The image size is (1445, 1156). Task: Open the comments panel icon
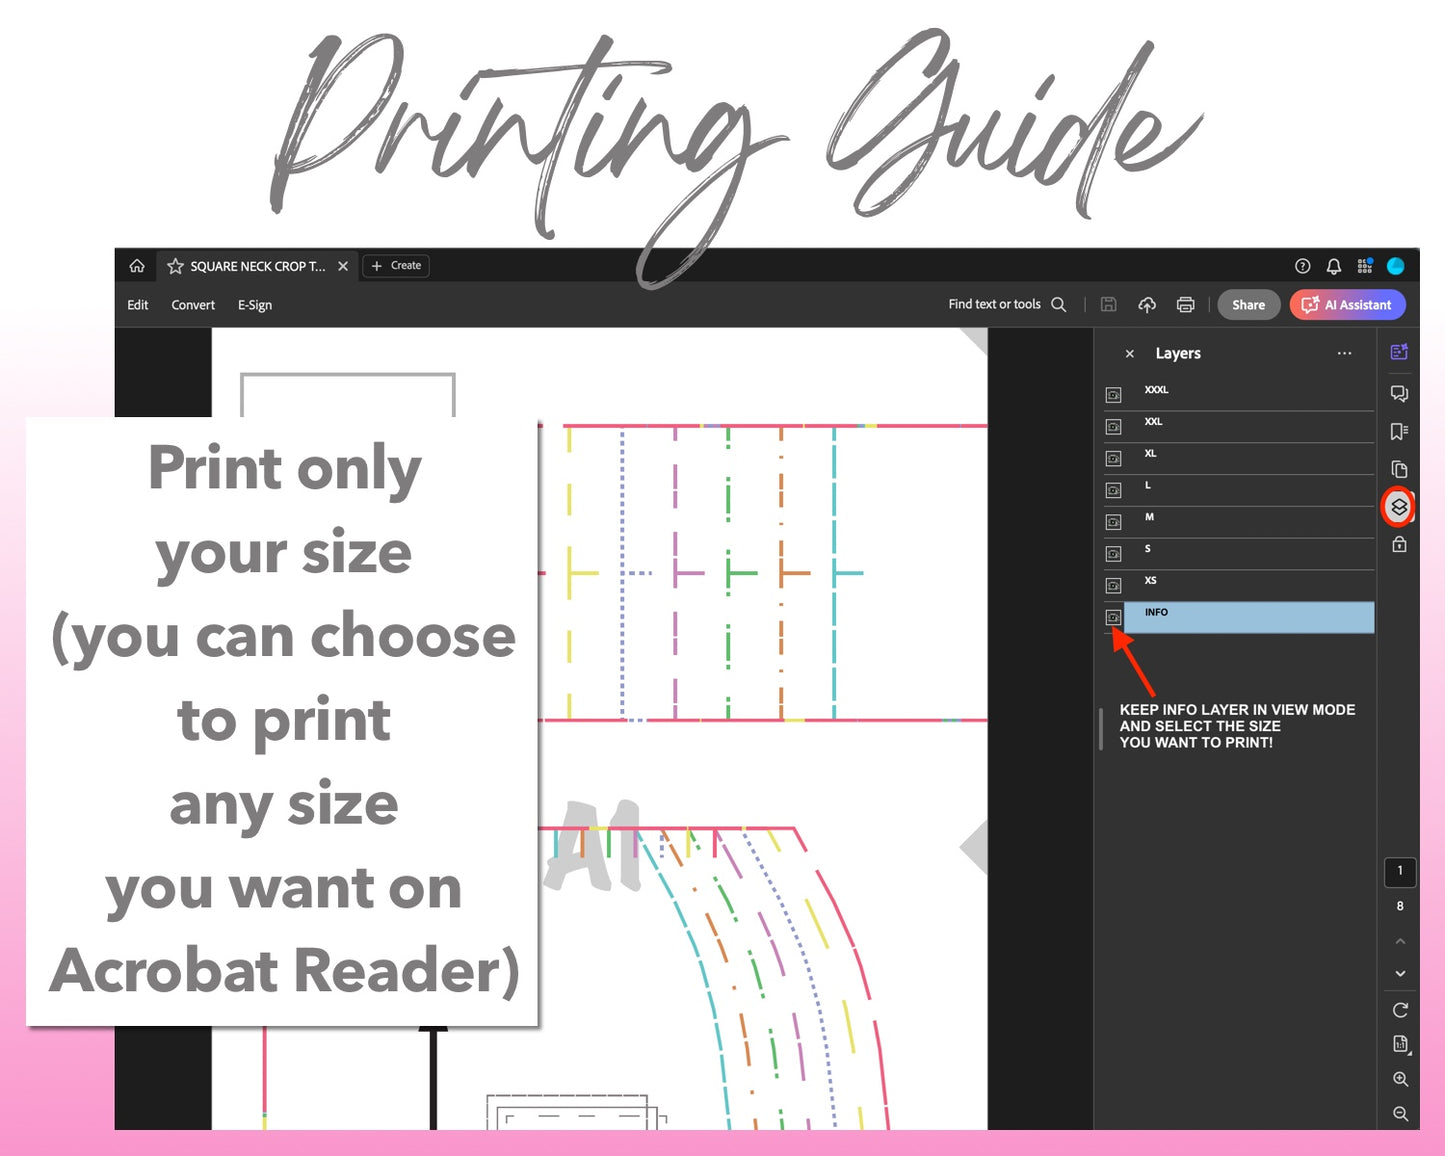coord(1398,393)
